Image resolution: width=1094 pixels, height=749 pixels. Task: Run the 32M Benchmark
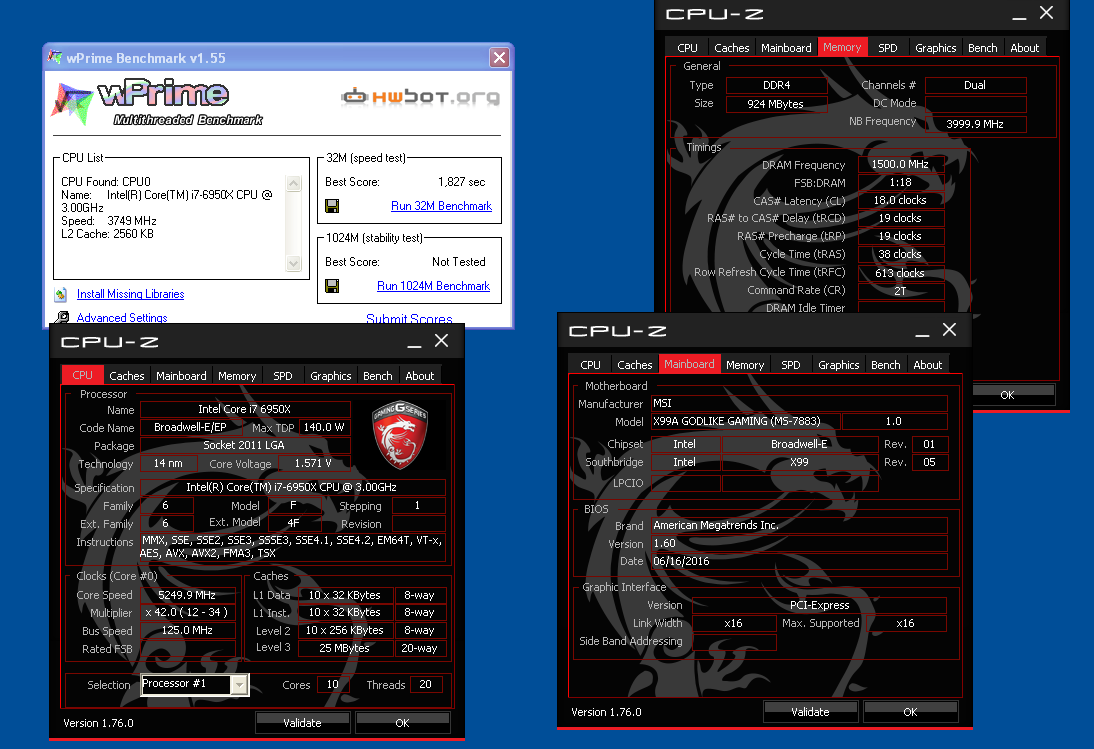(441, 206)
